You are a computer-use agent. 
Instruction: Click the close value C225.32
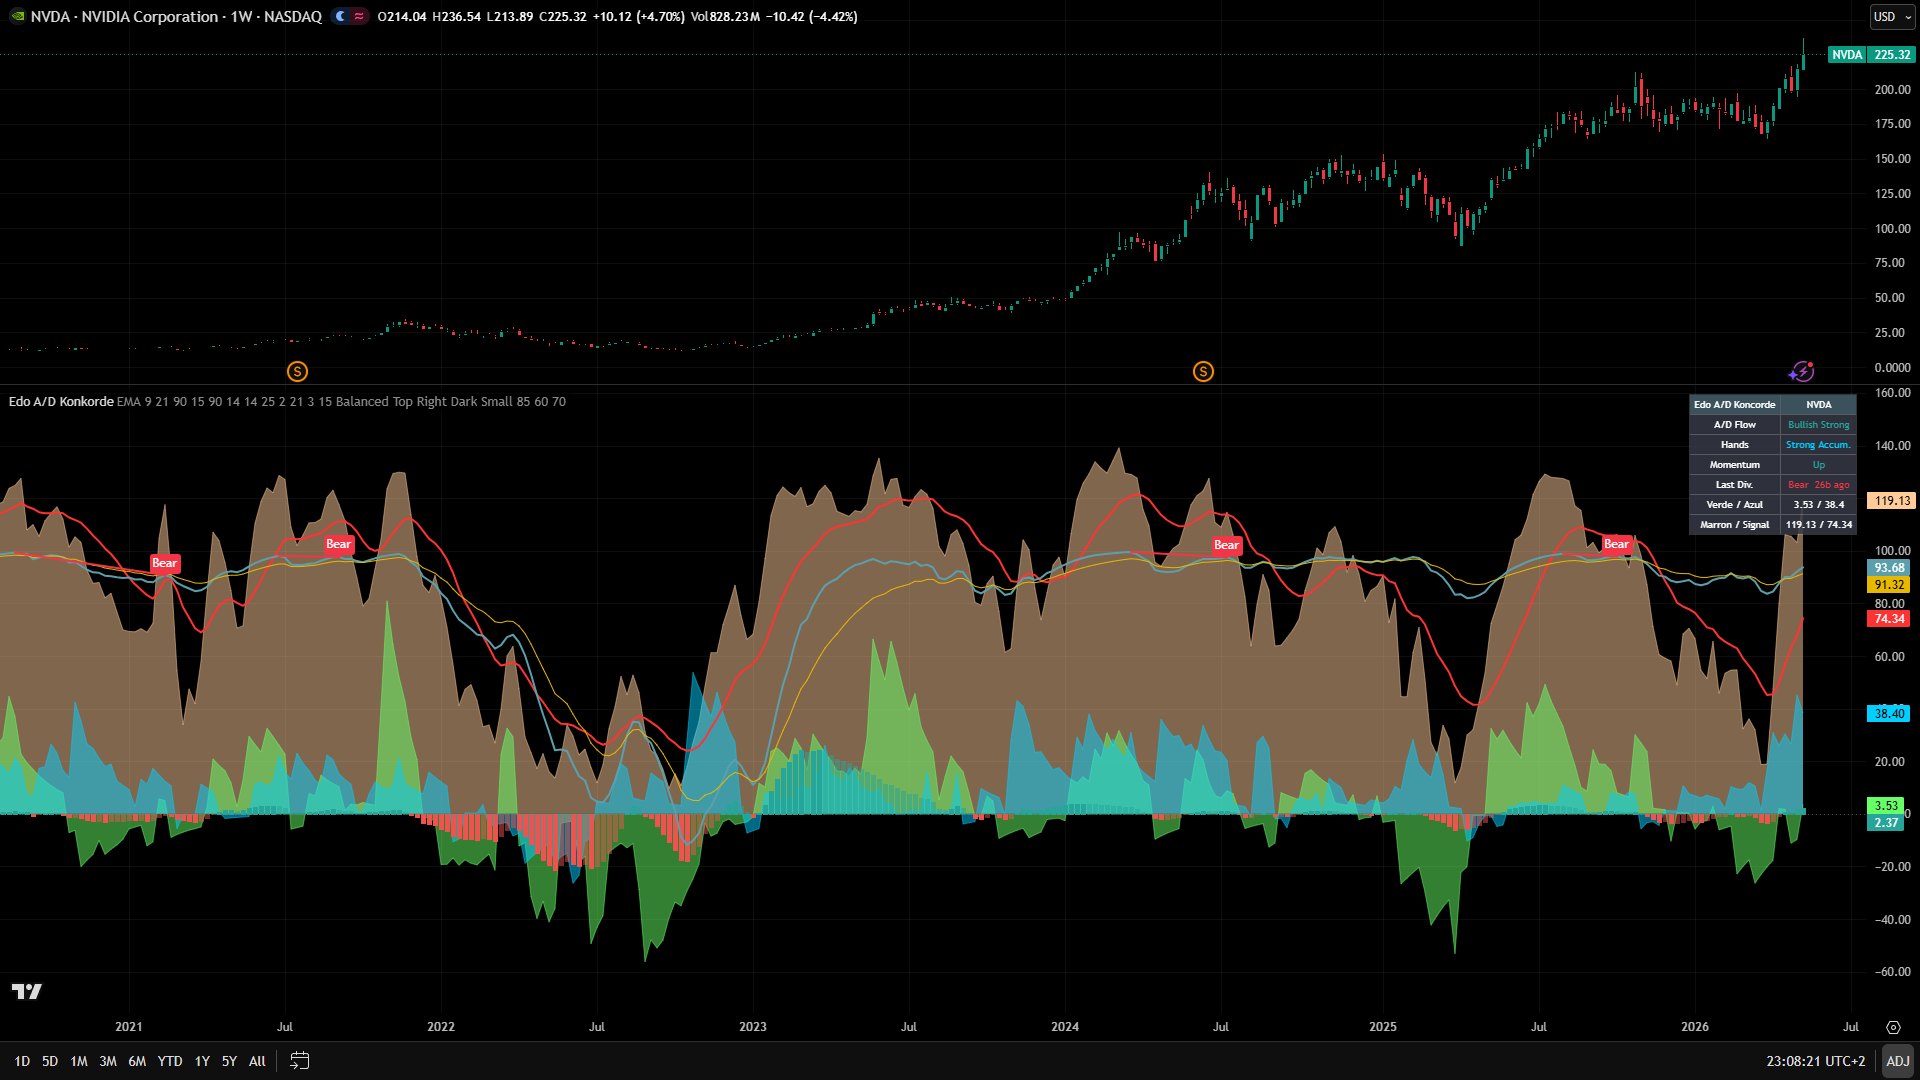pos(563,17)
